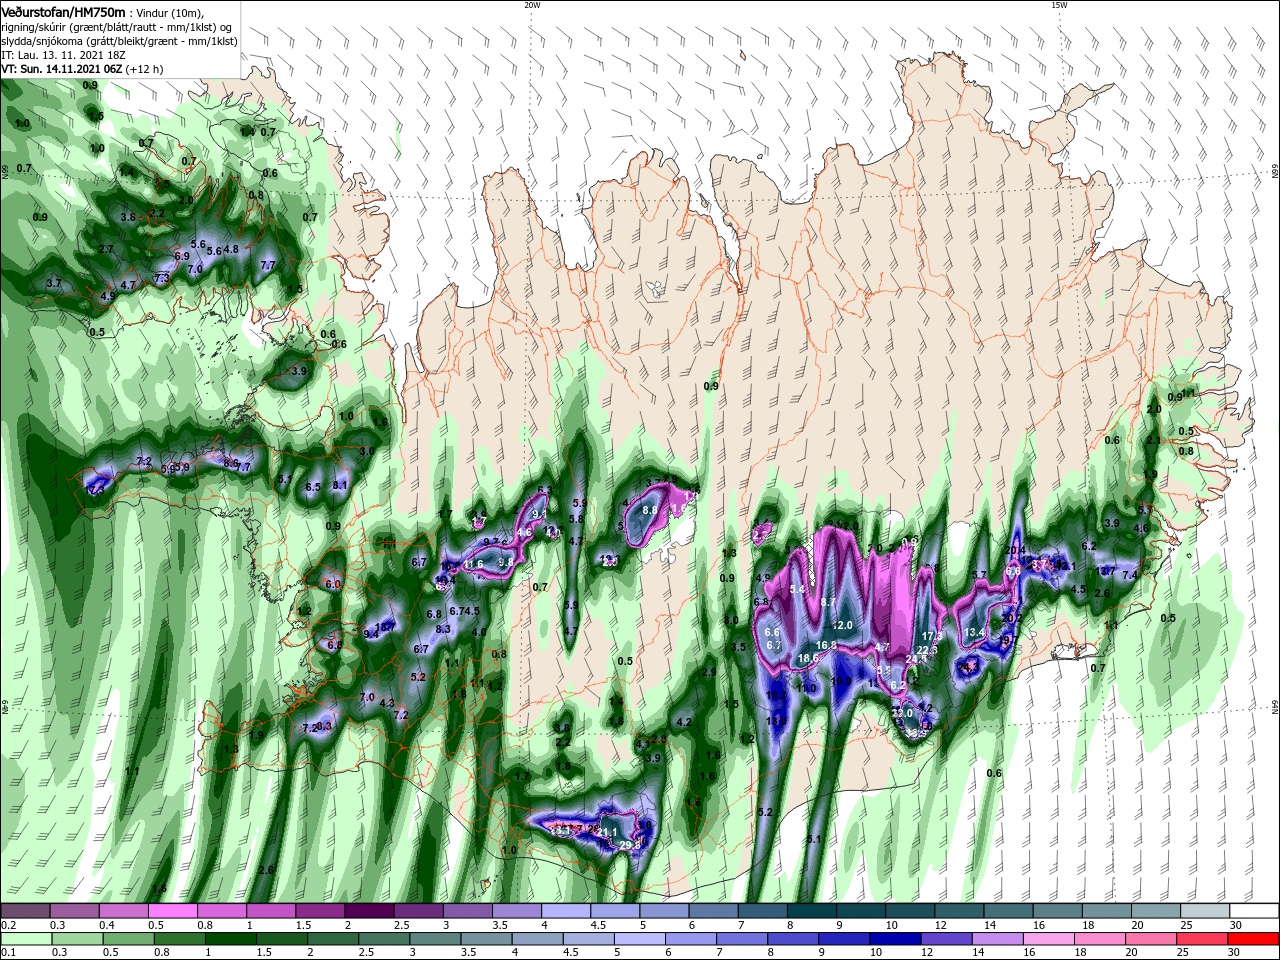Click the 8.8 value near central highlands
1280x960 pixels.
(x=649, y=510)
